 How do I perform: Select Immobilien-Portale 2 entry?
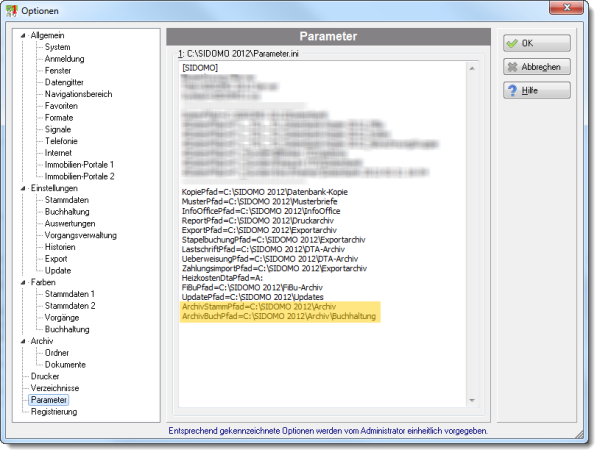[x=80, y=177]
